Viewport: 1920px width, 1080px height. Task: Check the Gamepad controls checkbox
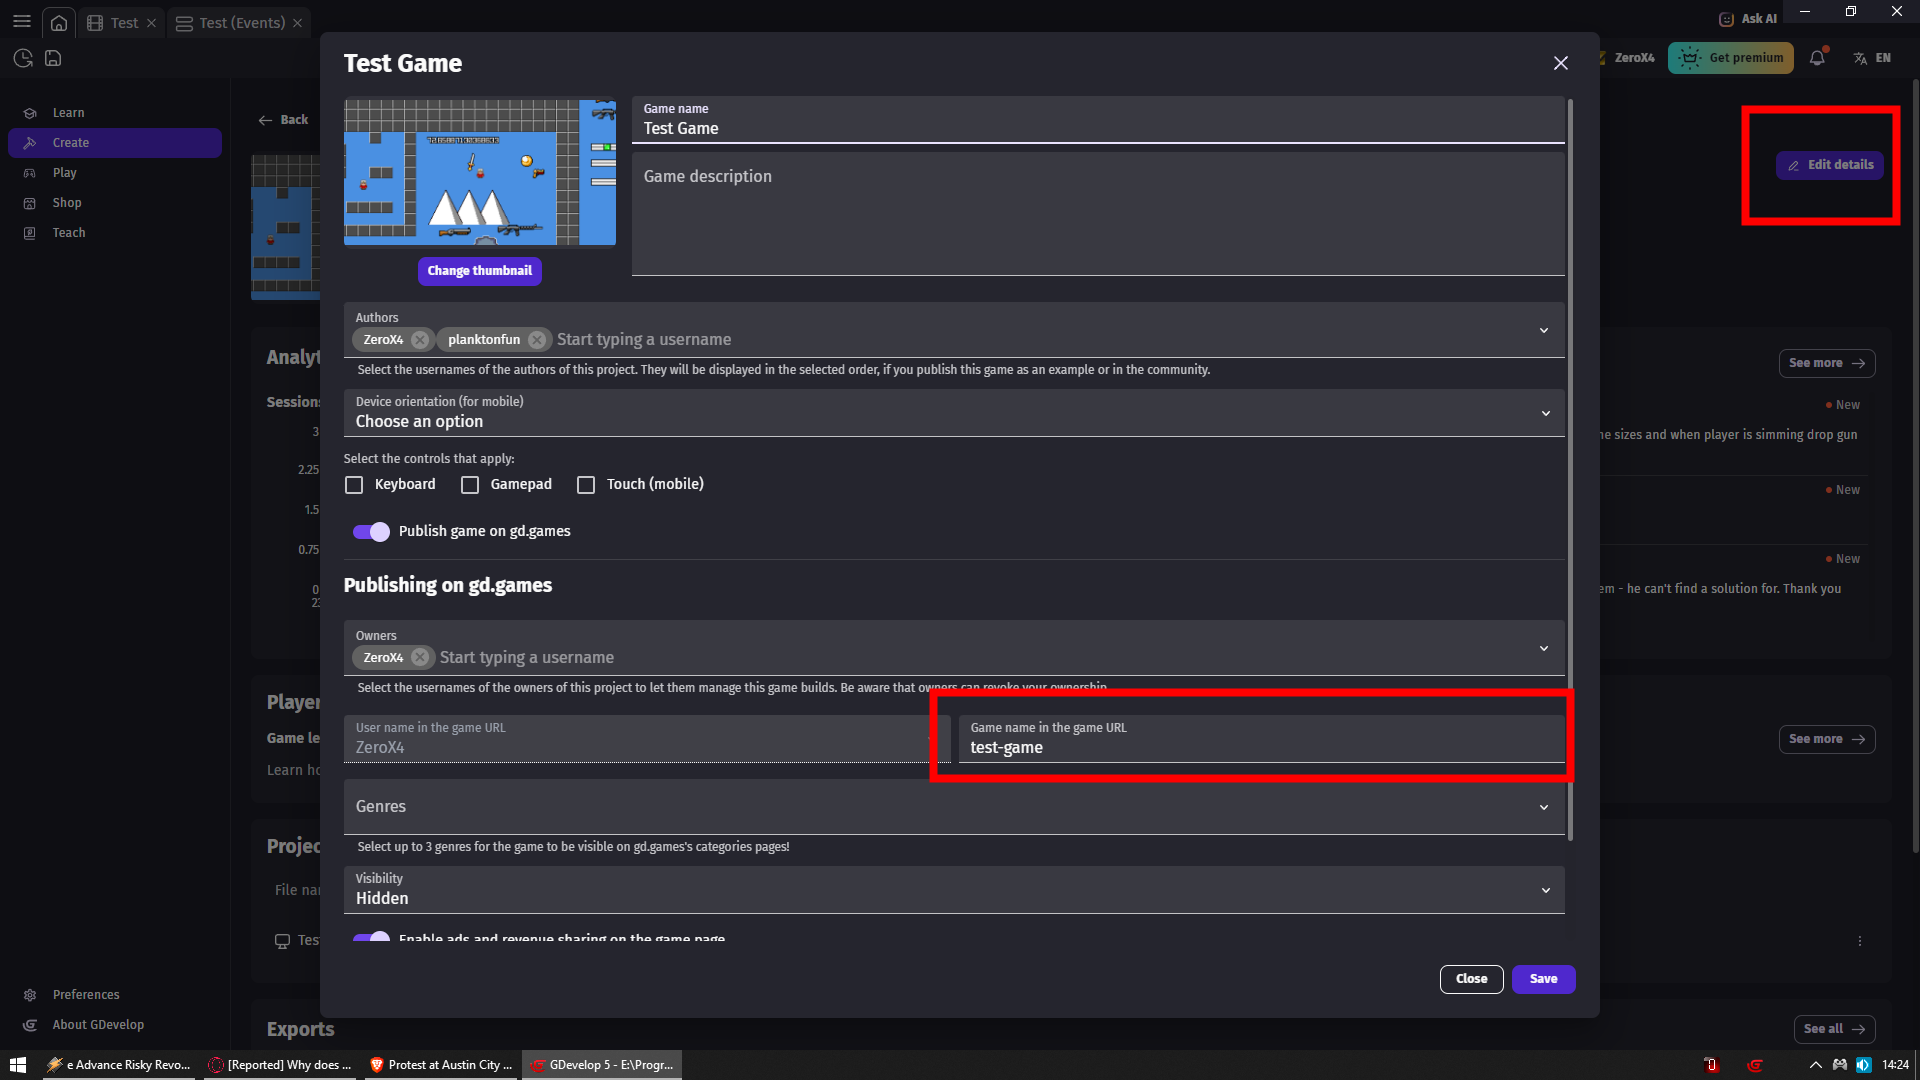[470, 485]
